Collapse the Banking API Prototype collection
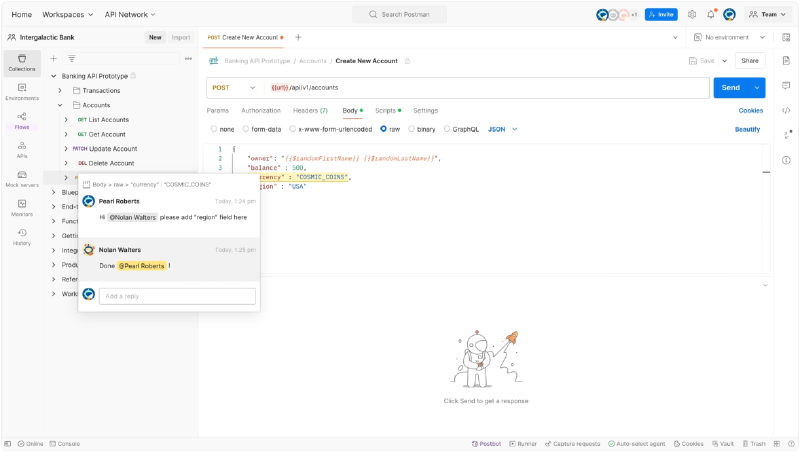The width and height of the screenshot is (800, 452). click(x=54, y=76)
